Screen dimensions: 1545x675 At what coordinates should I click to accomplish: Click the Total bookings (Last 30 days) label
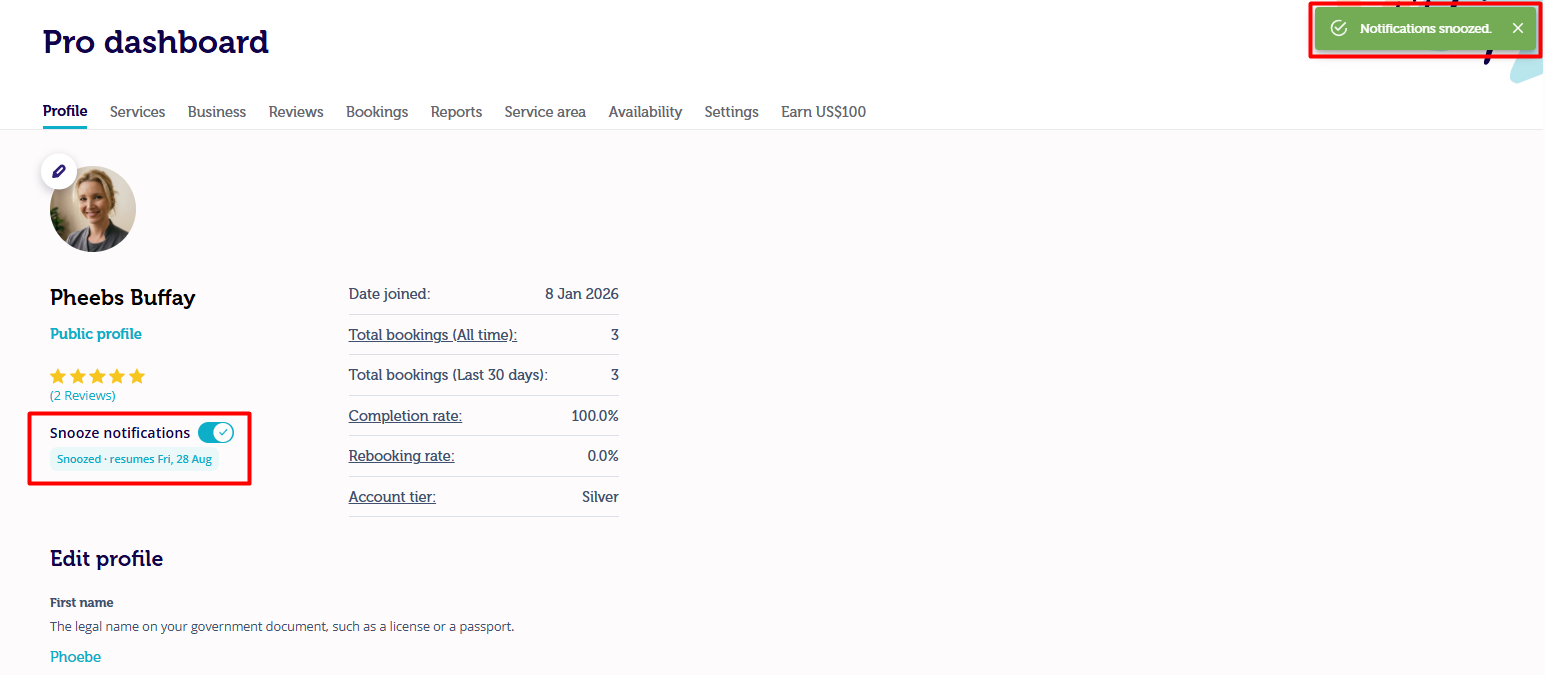coord(448,375)
